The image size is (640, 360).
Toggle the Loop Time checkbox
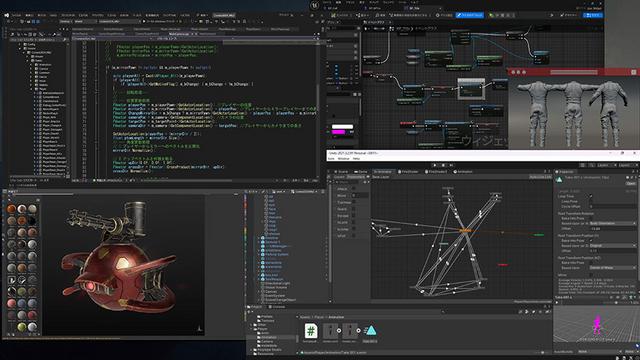[591, 196]
